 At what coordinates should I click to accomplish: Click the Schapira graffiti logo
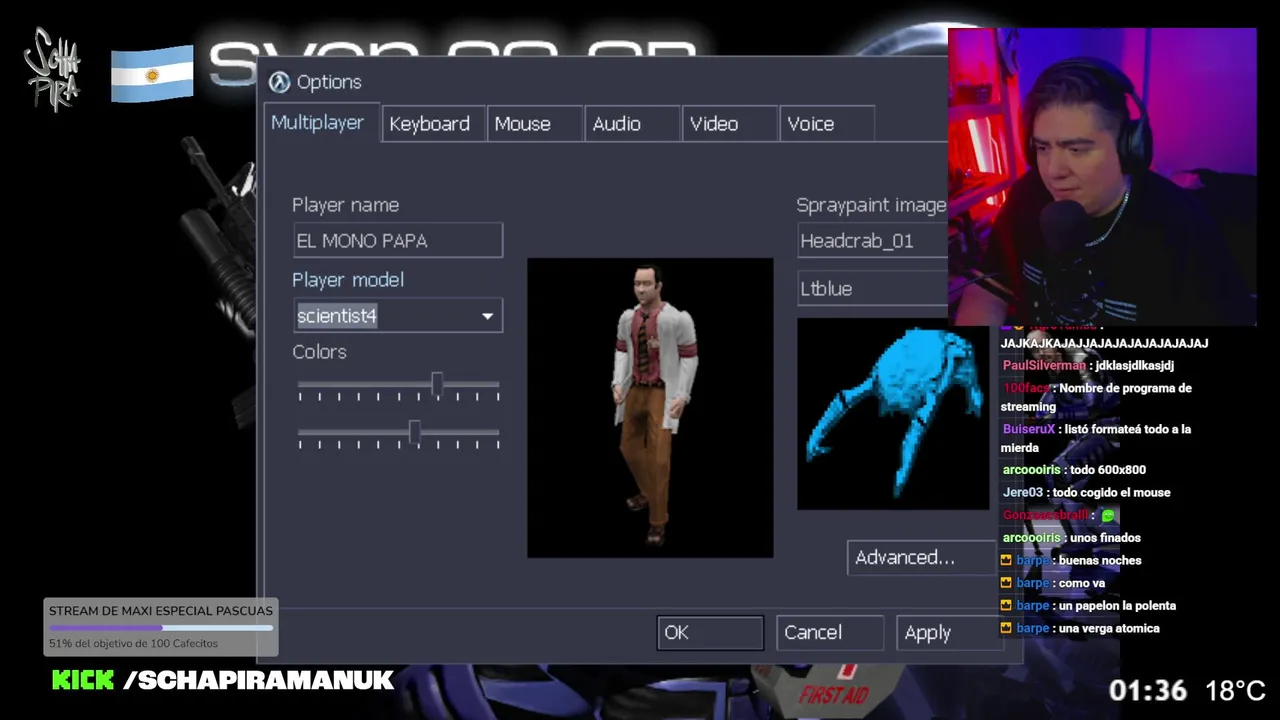pos(52,68)
